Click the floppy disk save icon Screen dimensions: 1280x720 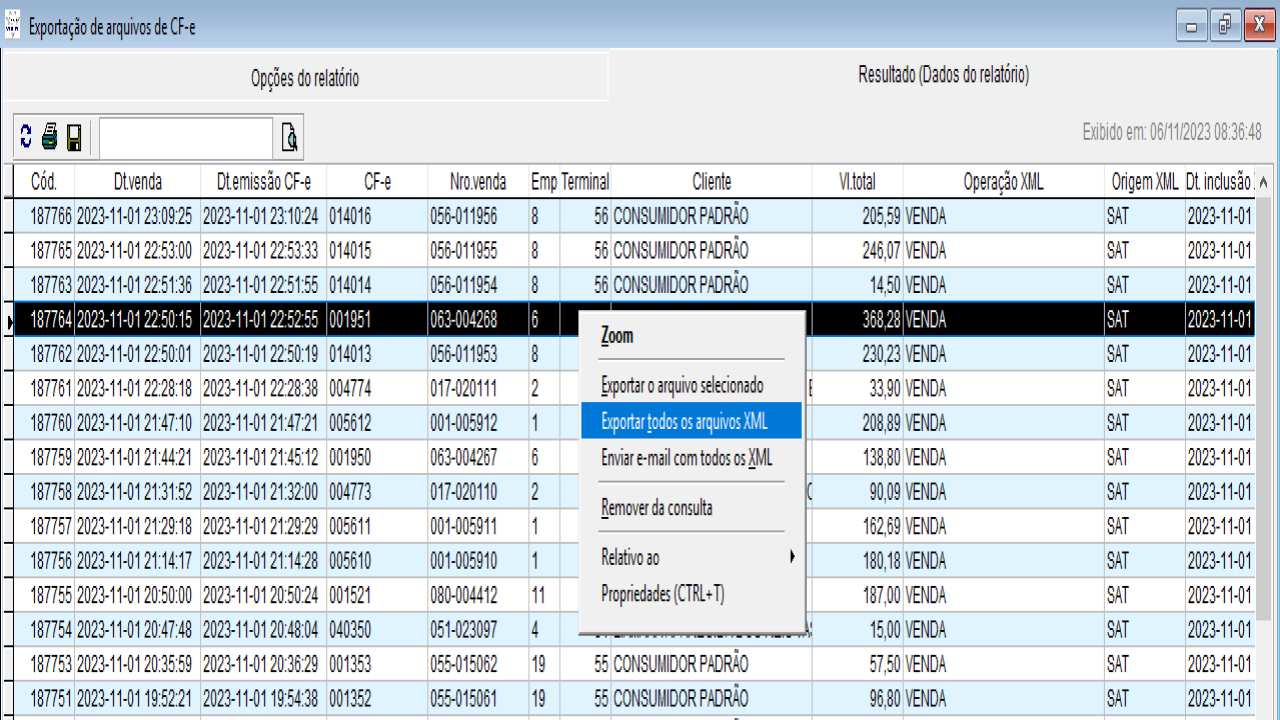[74, 137]
